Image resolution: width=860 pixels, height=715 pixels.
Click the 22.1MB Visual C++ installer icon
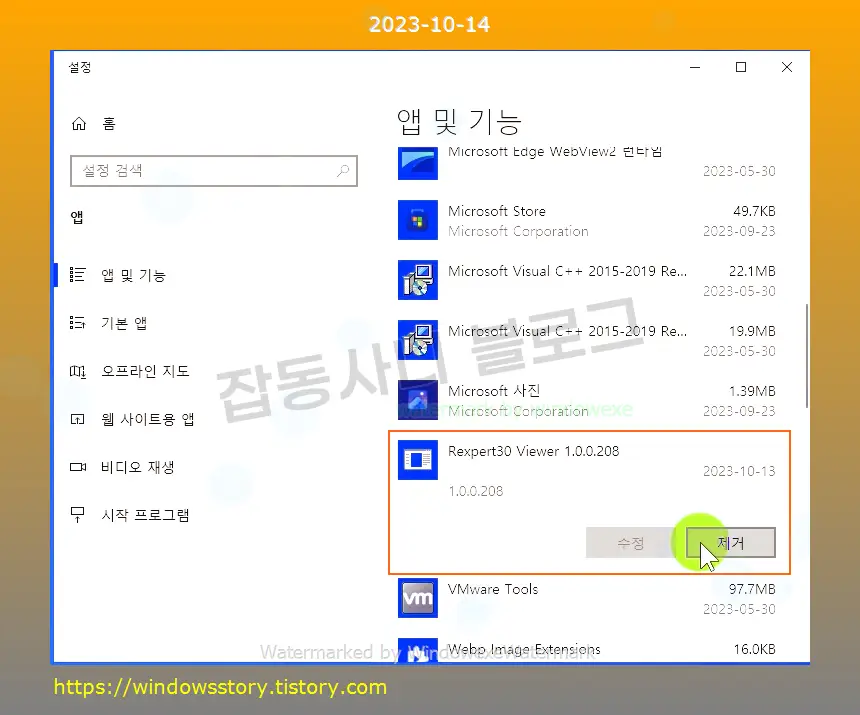pos(418,280)
